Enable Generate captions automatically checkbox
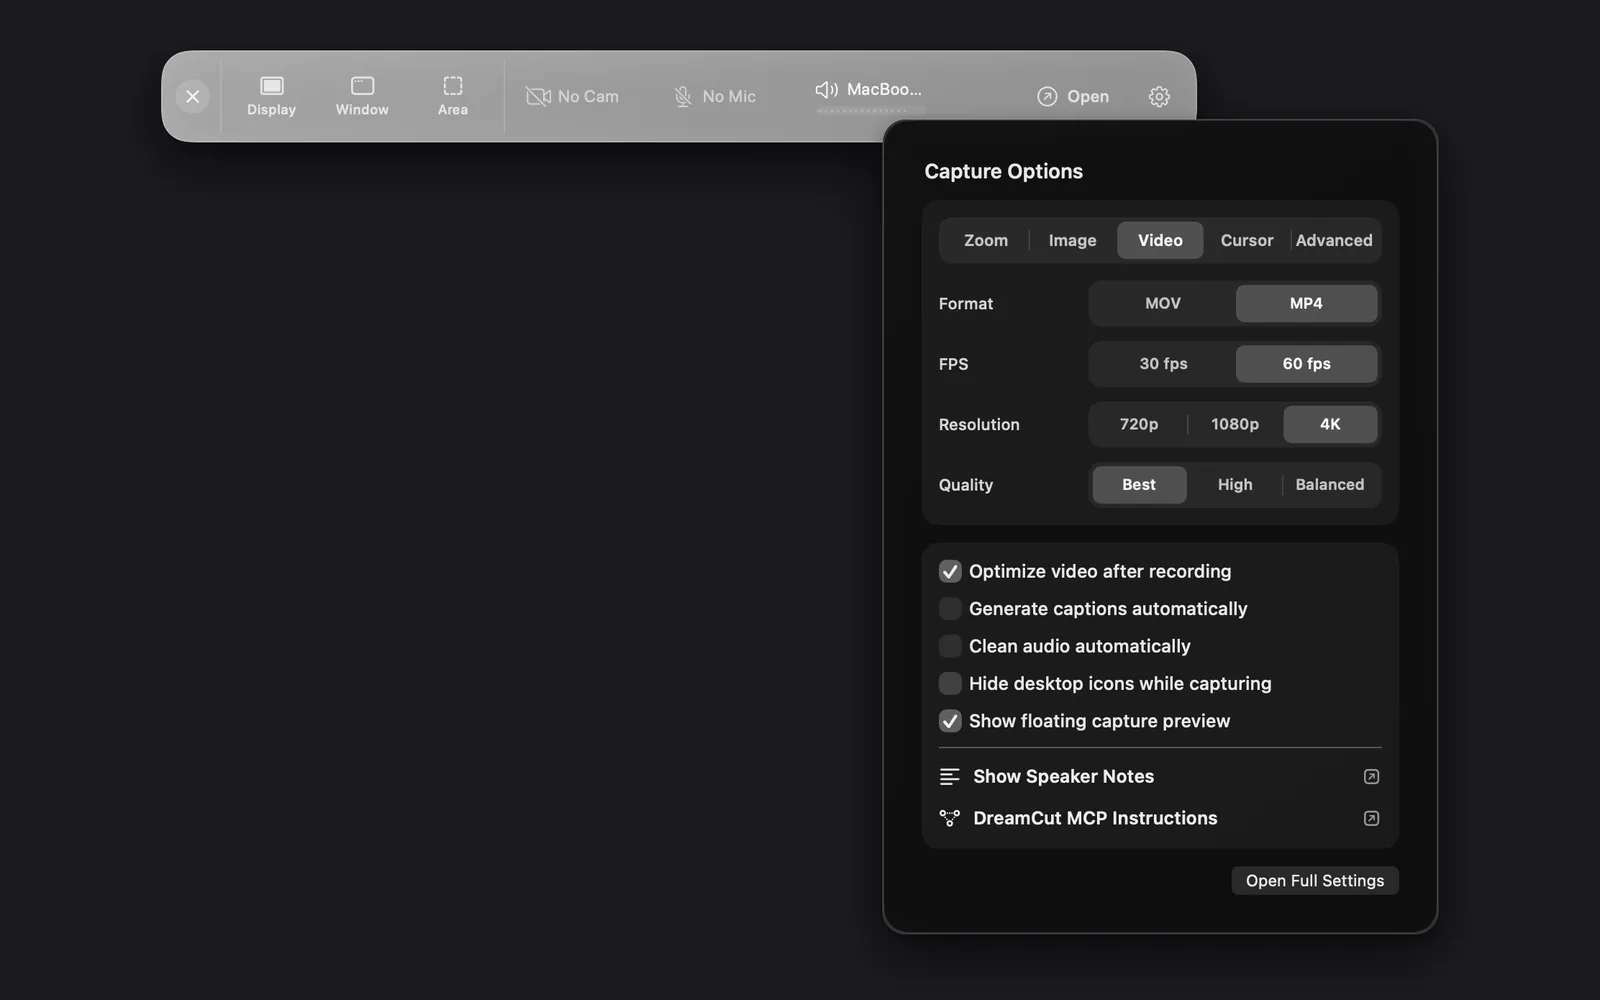Viewport: 1600px width, 1000px height. point(950,608)
